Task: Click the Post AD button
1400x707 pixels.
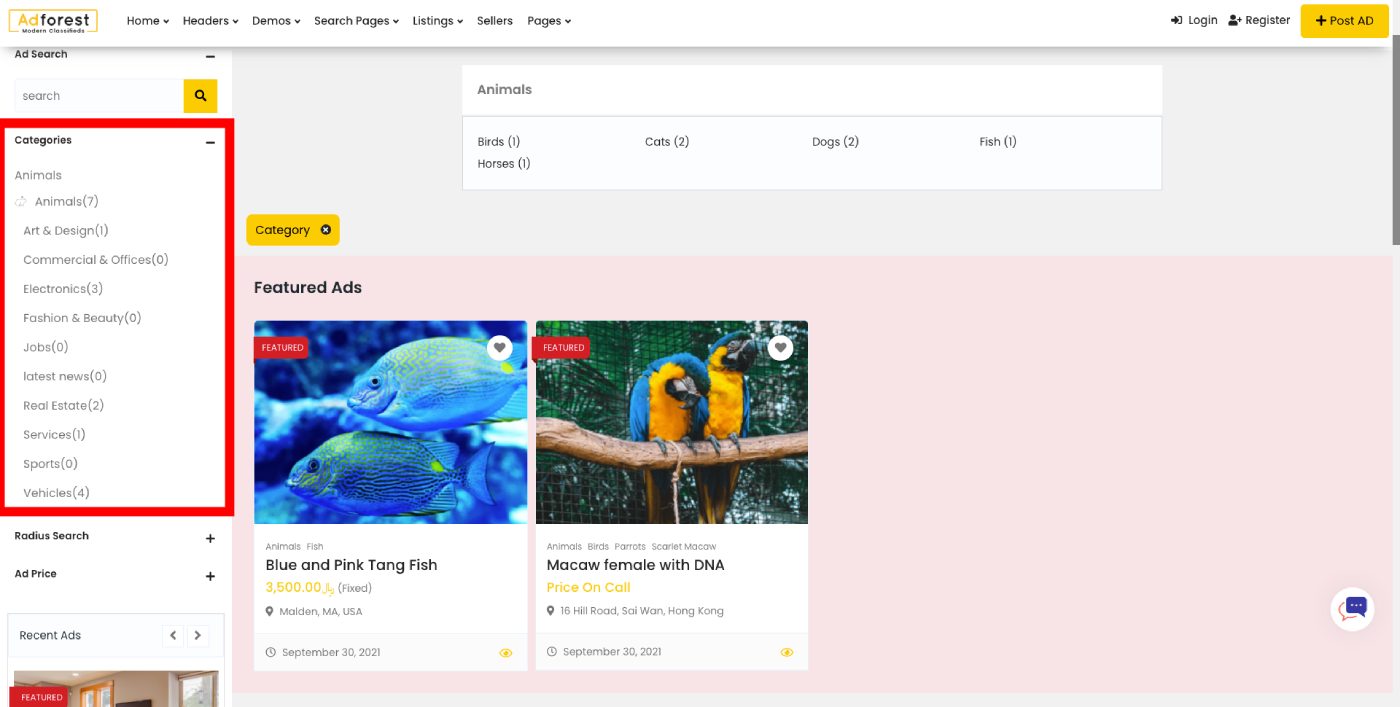Action: 1344,20
